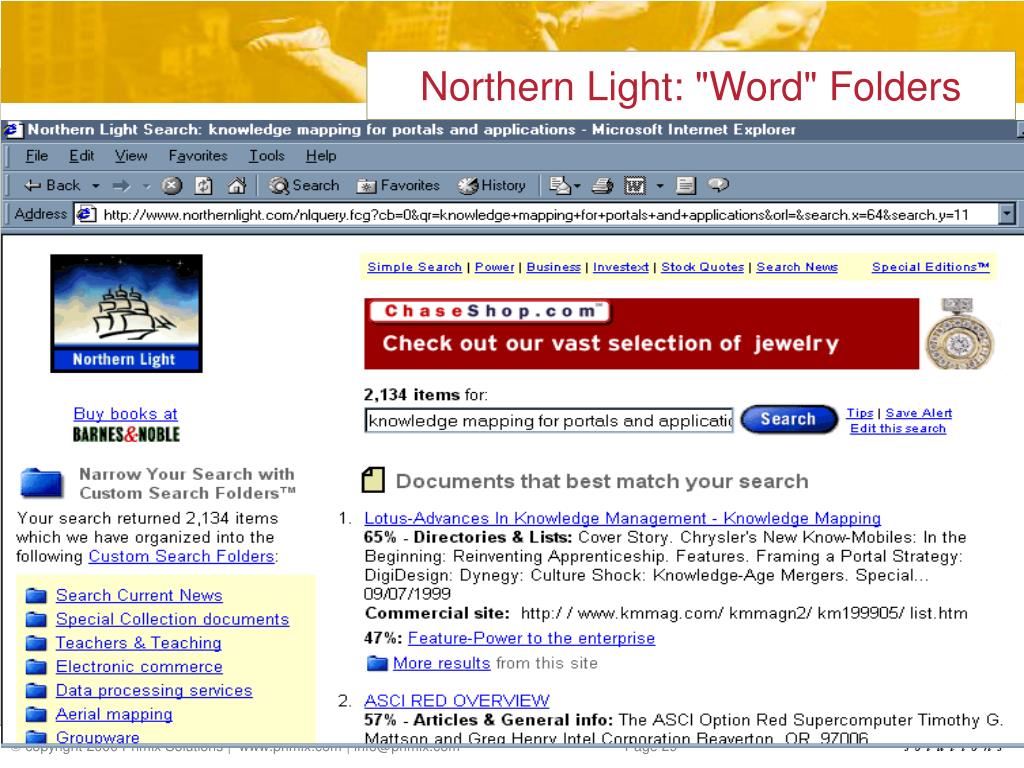Open the Search News link
The height and width of the screenshot is (768, 1024).
pyautogui.click(x=797, y=267)
